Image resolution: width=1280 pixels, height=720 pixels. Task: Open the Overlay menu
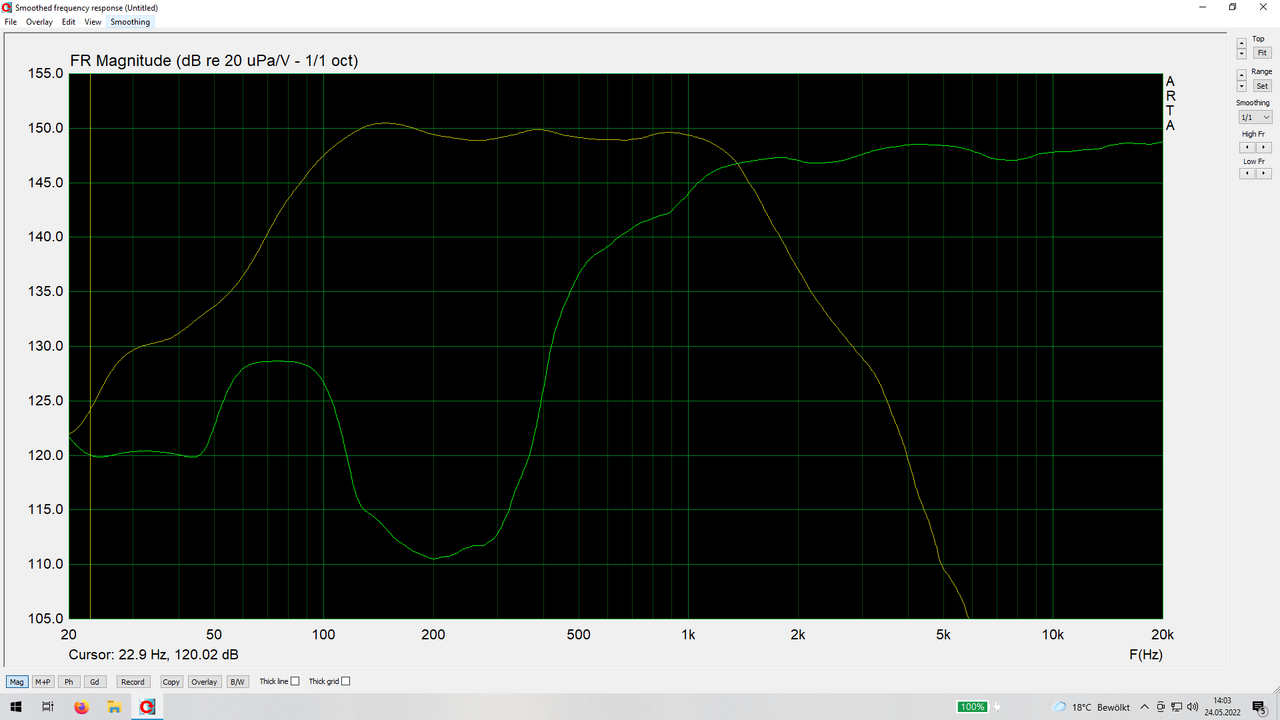point(39,22)
